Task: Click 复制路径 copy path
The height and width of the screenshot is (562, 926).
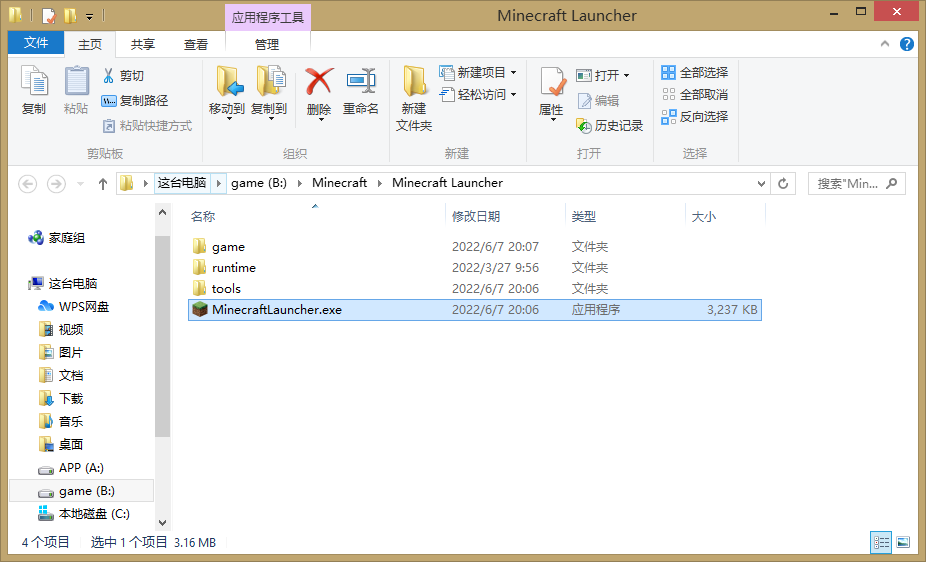Action: coord(135,101)
